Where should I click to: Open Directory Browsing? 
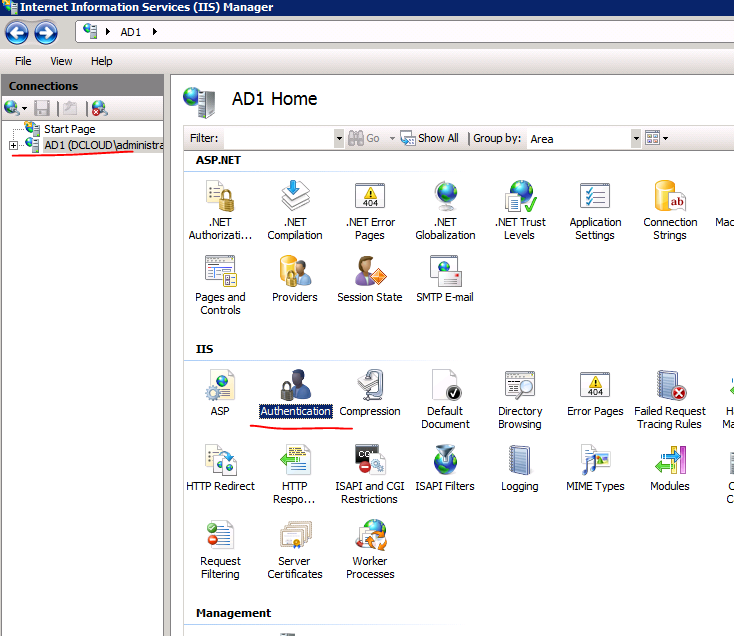coord(520,399)
